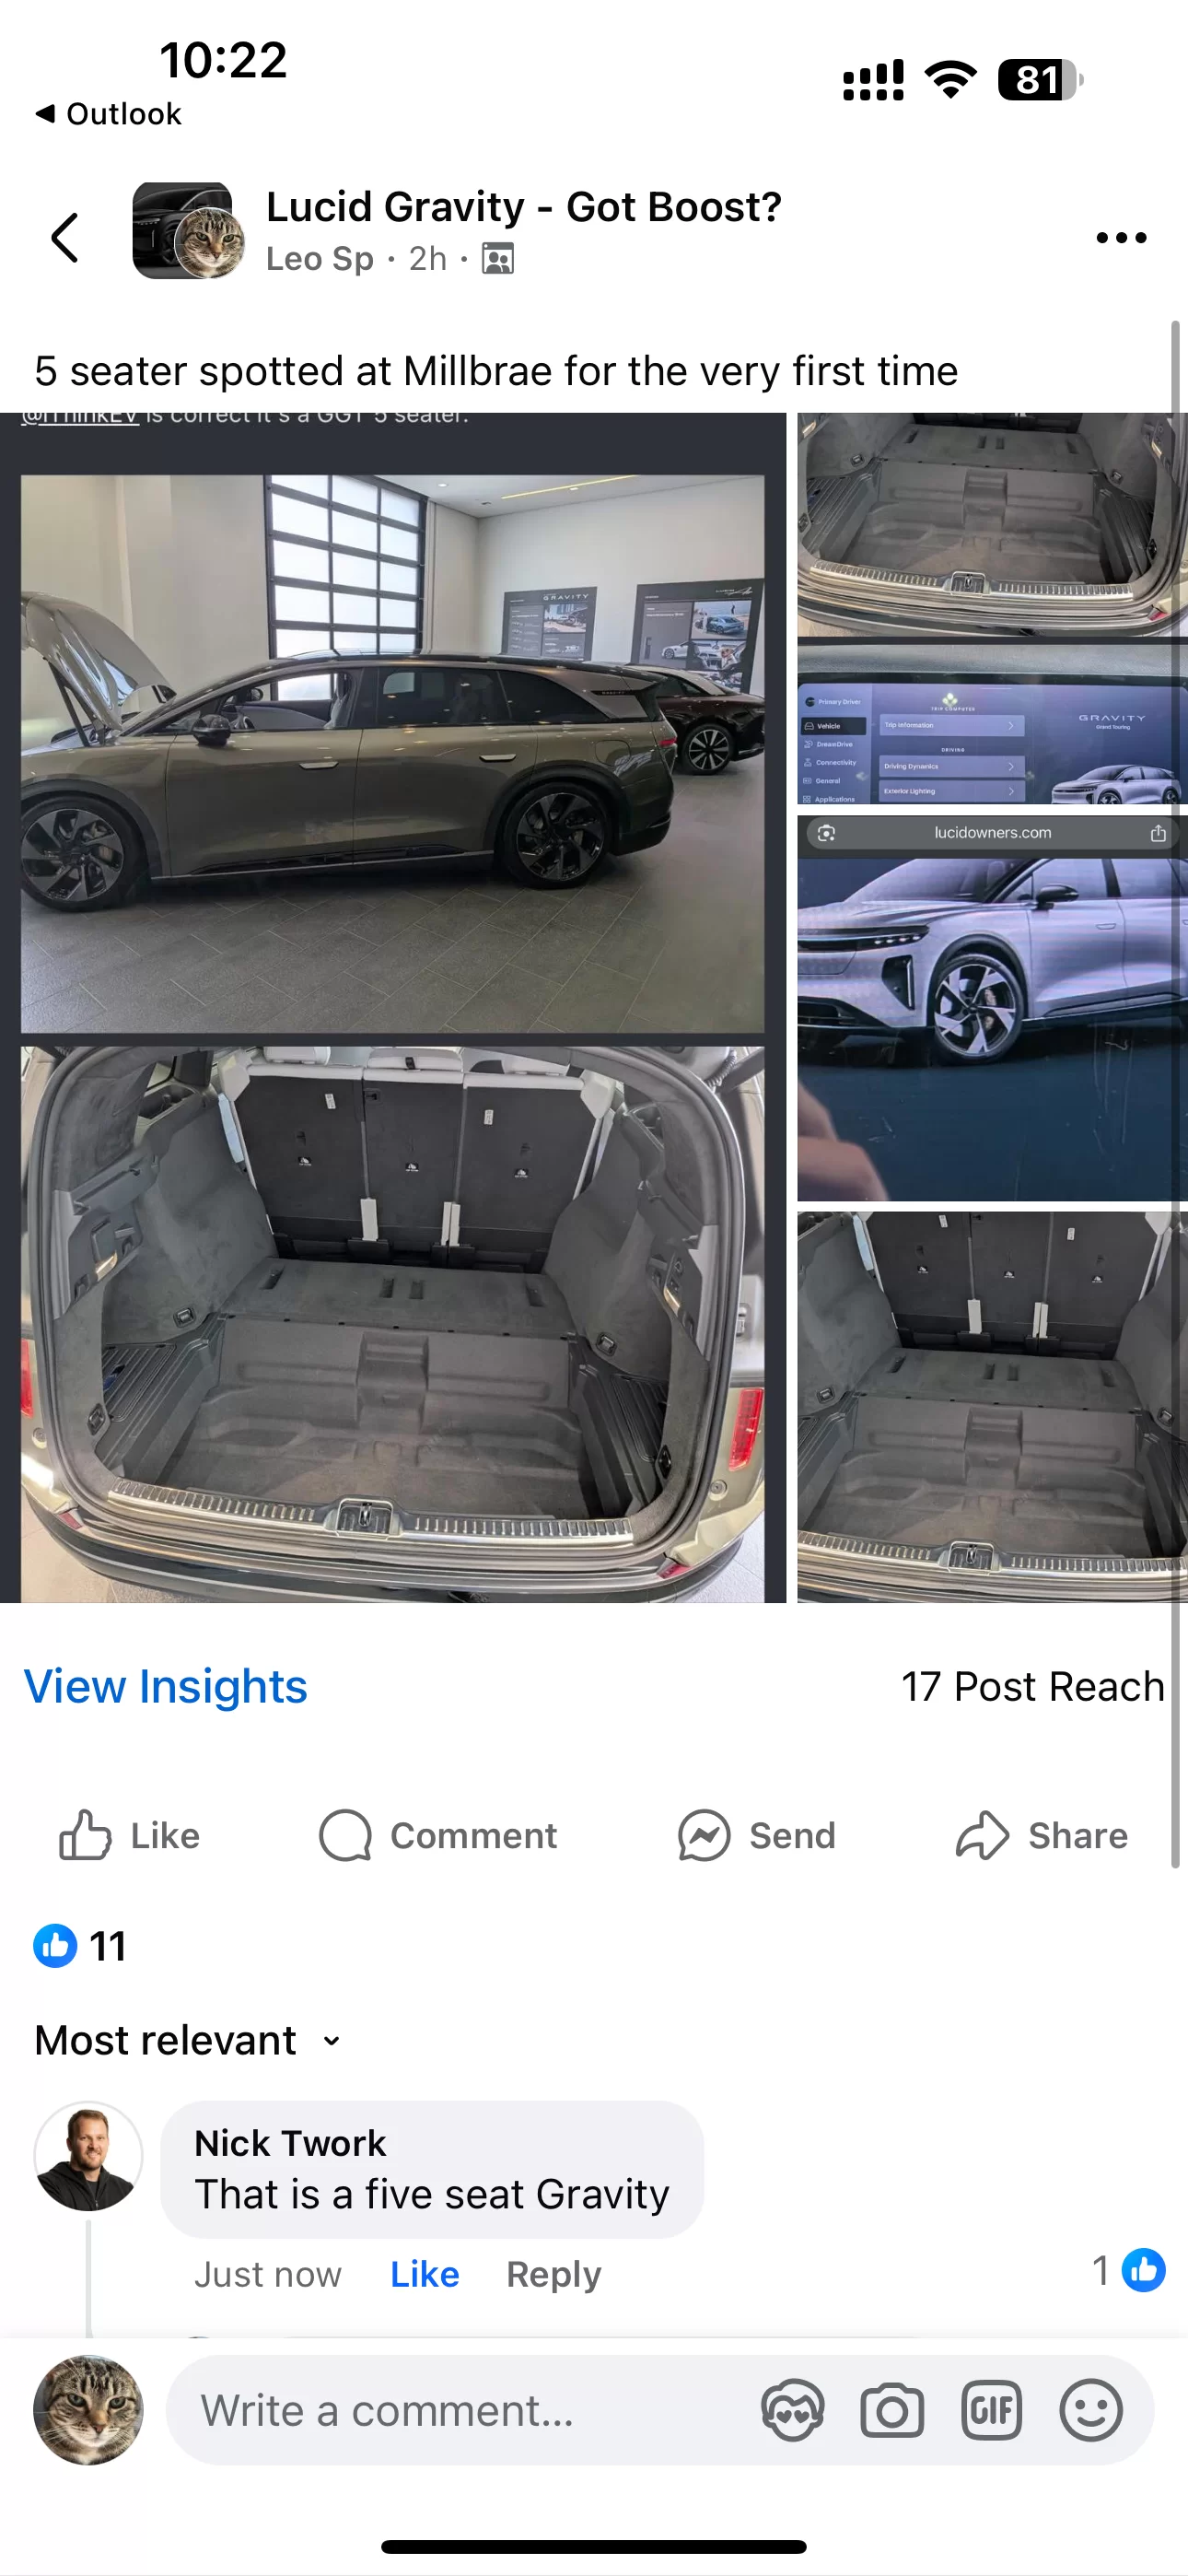Send post via Messenger Send button
The height and width of the screenshot is (2576, 1188).
click(x=756, y=1836)
